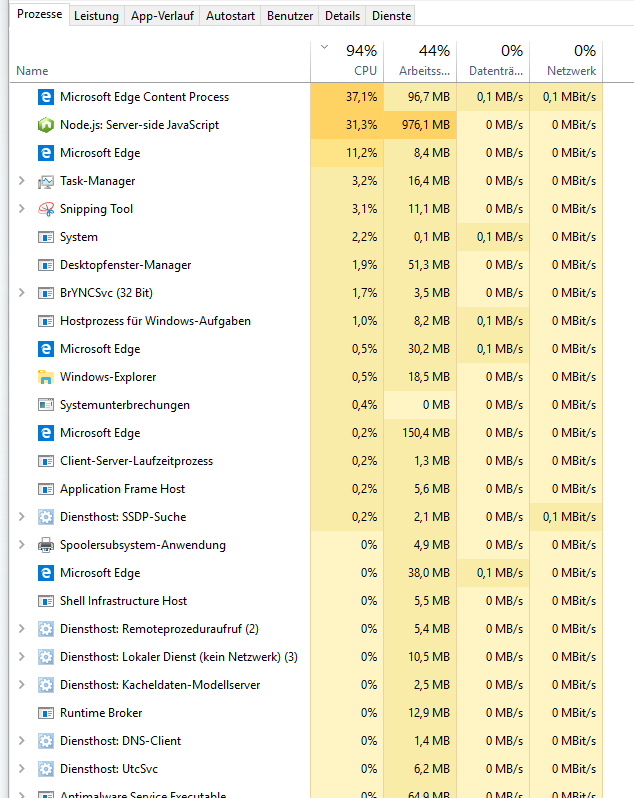Open the Dienste tab

click(391, 16)
